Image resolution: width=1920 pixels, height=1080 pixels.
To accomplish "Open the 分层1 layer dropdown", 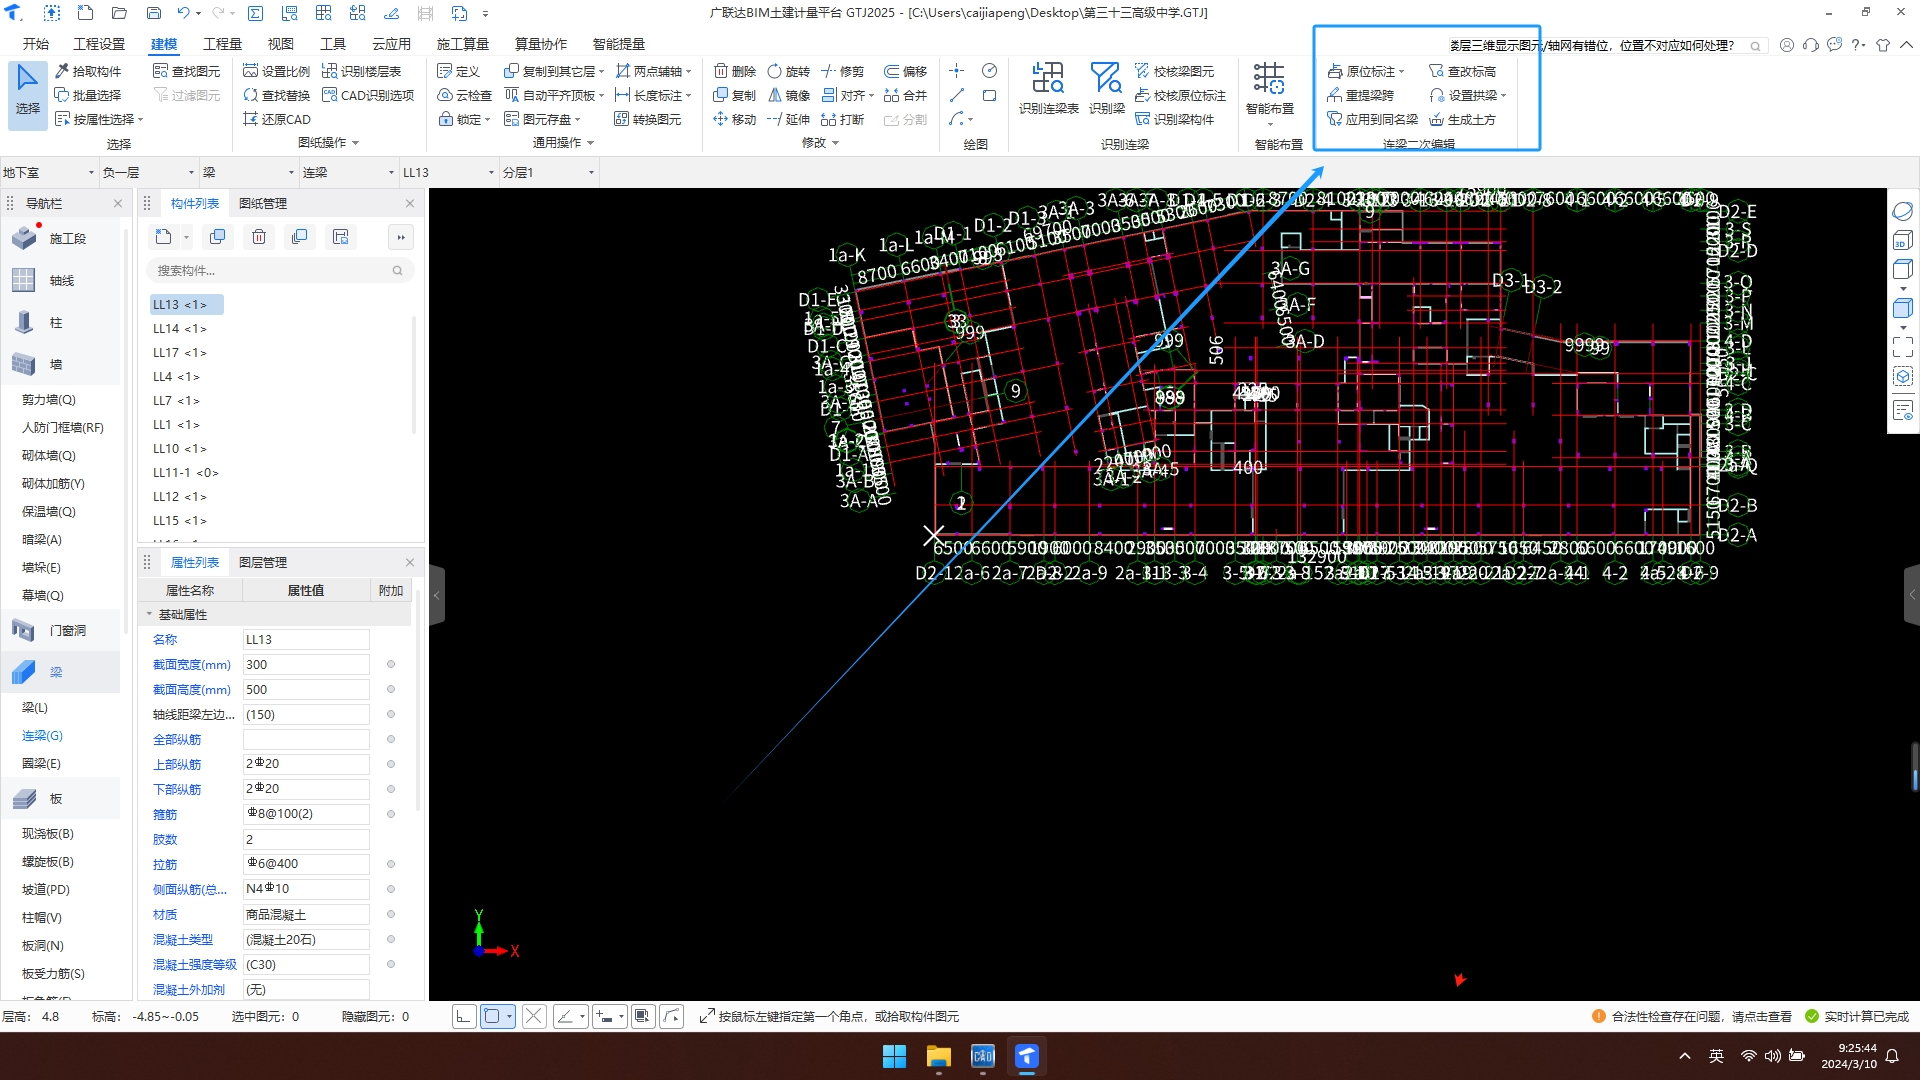I will tap(548, 172).
